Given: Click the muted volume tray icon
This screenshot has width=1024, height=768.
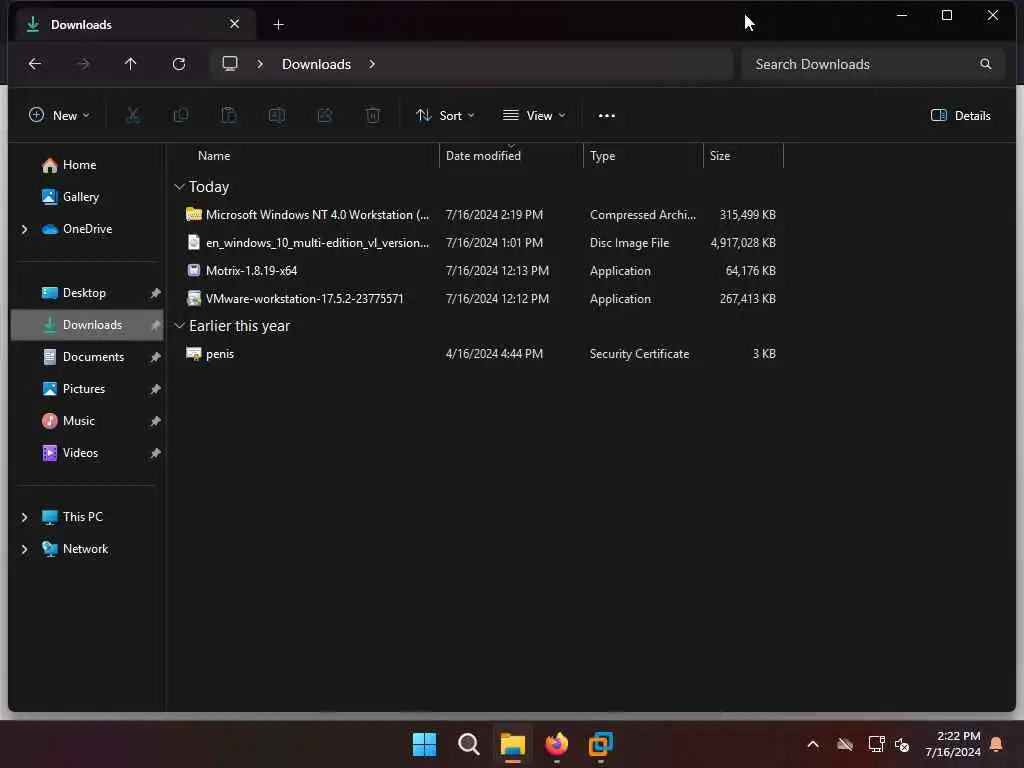Looking at the screenshot, I should pos(902,744).
